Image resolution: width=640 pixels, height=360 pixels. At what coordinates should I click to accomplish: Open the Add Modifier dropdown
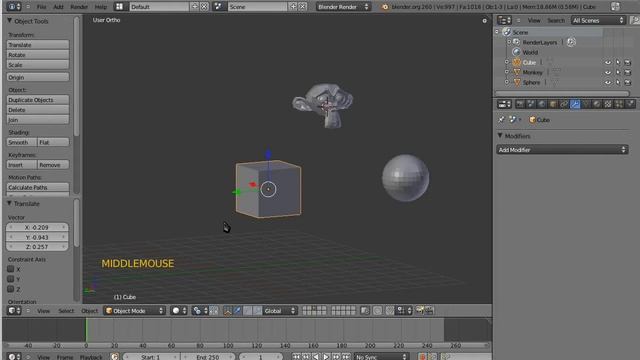pos(562,150)
